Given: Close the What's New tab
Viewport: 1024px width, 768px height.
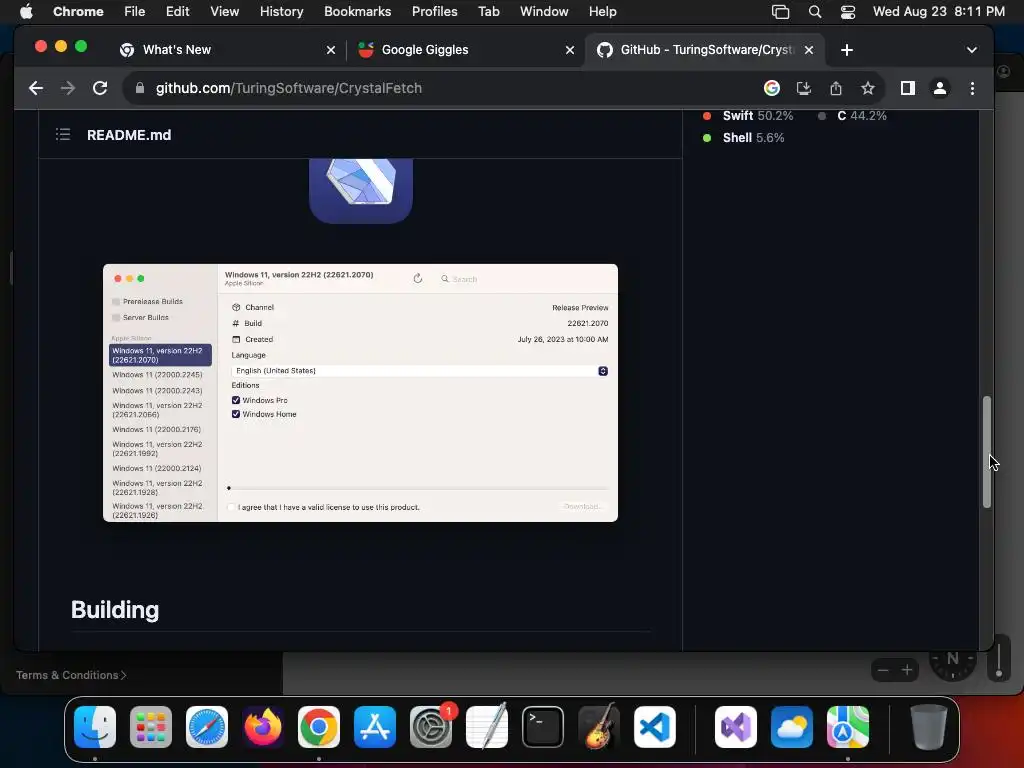Looking at the screenshot, I should [x=331, y=50].
